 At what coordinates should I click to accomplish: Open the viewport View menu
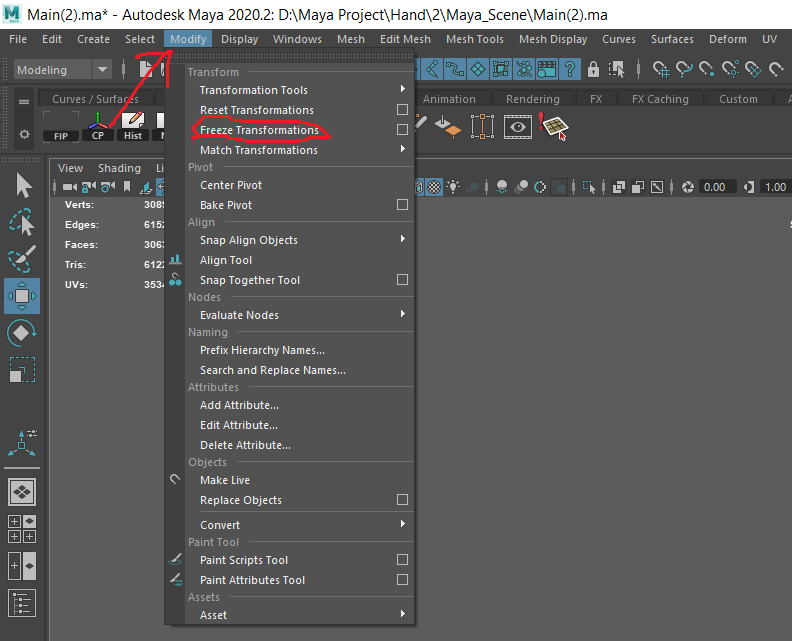click(x=70, y=168)
